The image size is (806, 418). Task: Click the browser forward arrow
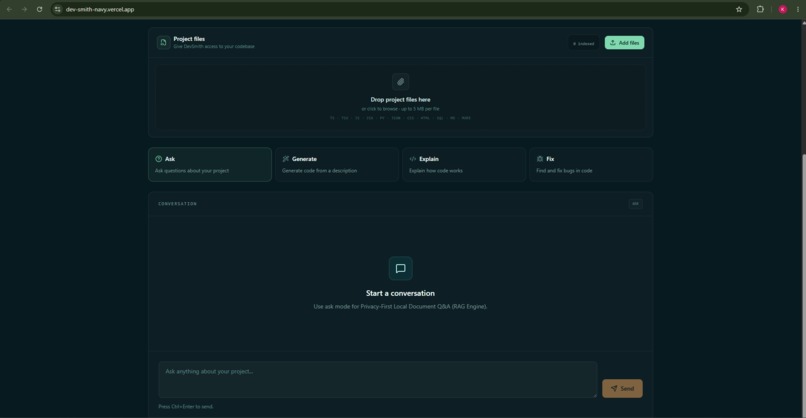[x=24, y=9]
